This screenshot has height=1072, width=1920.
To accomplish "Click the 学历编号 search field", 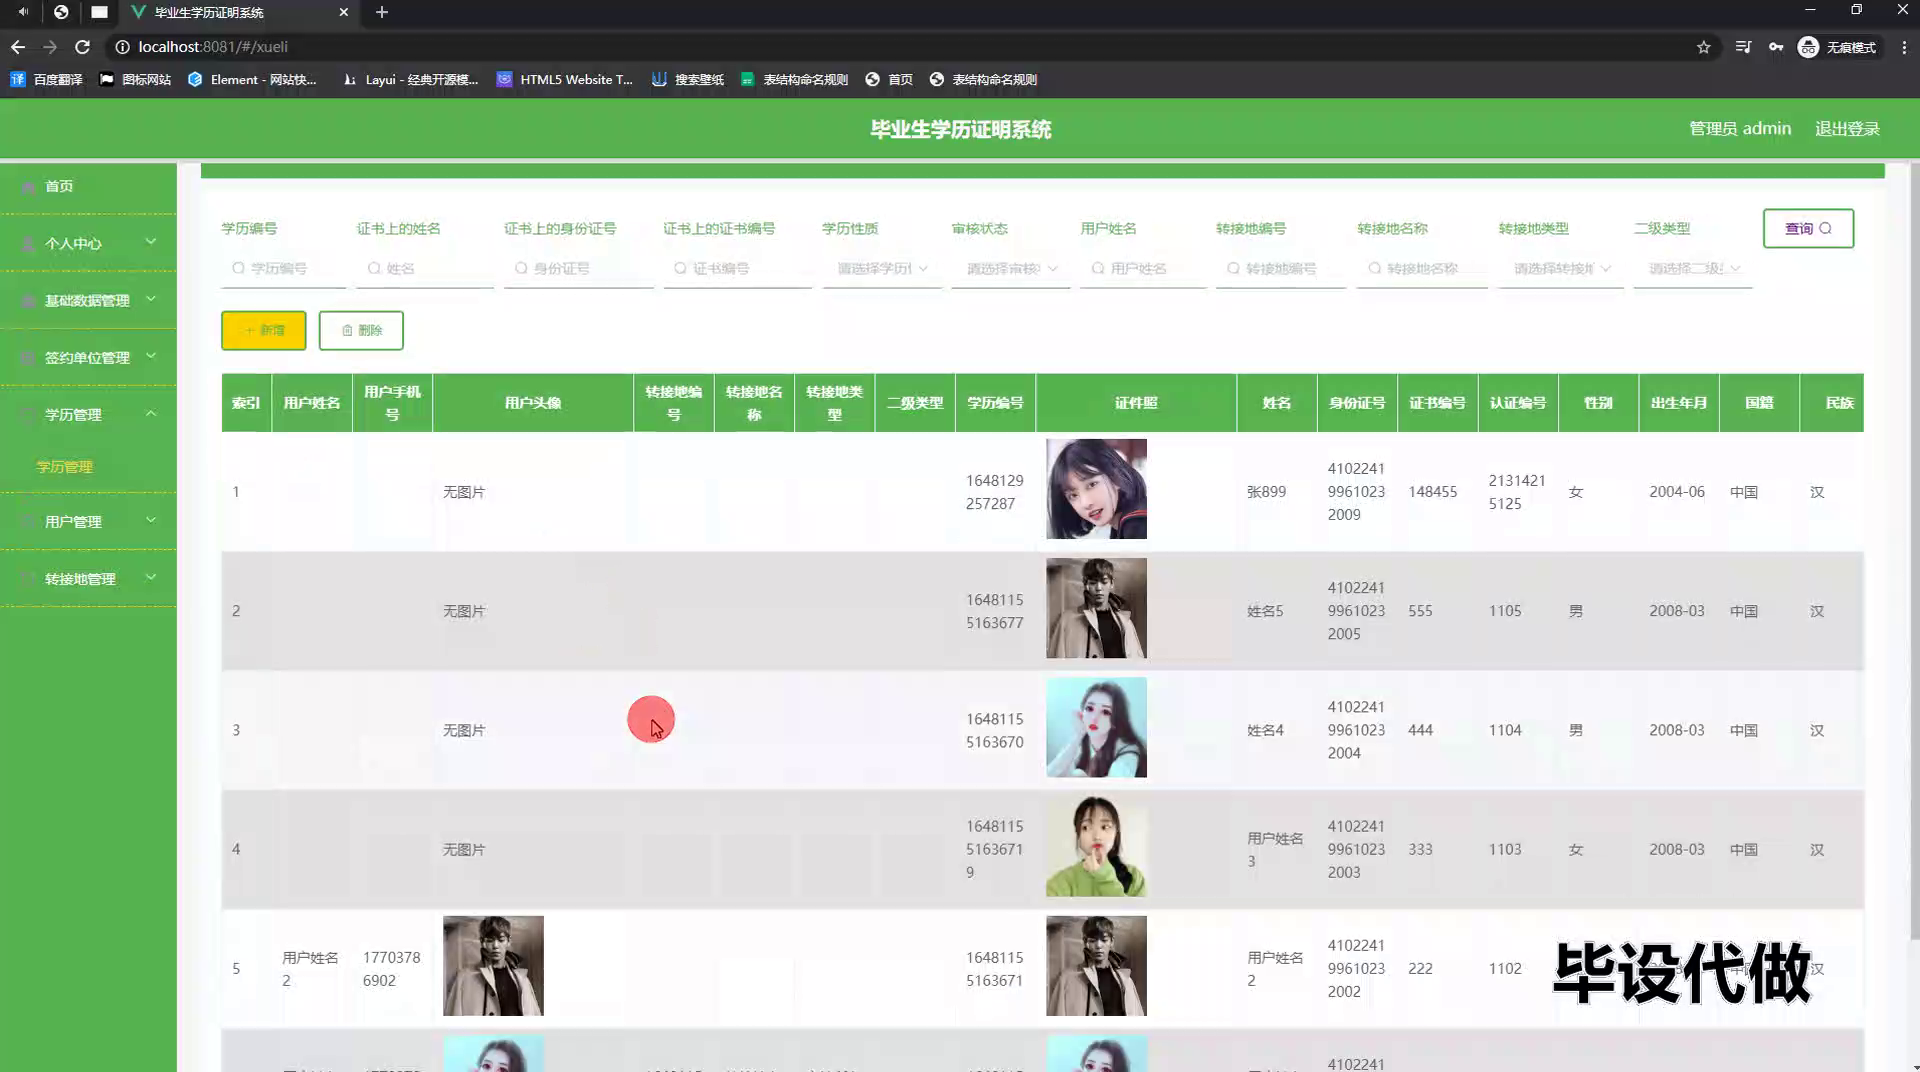I will (283, 268).
